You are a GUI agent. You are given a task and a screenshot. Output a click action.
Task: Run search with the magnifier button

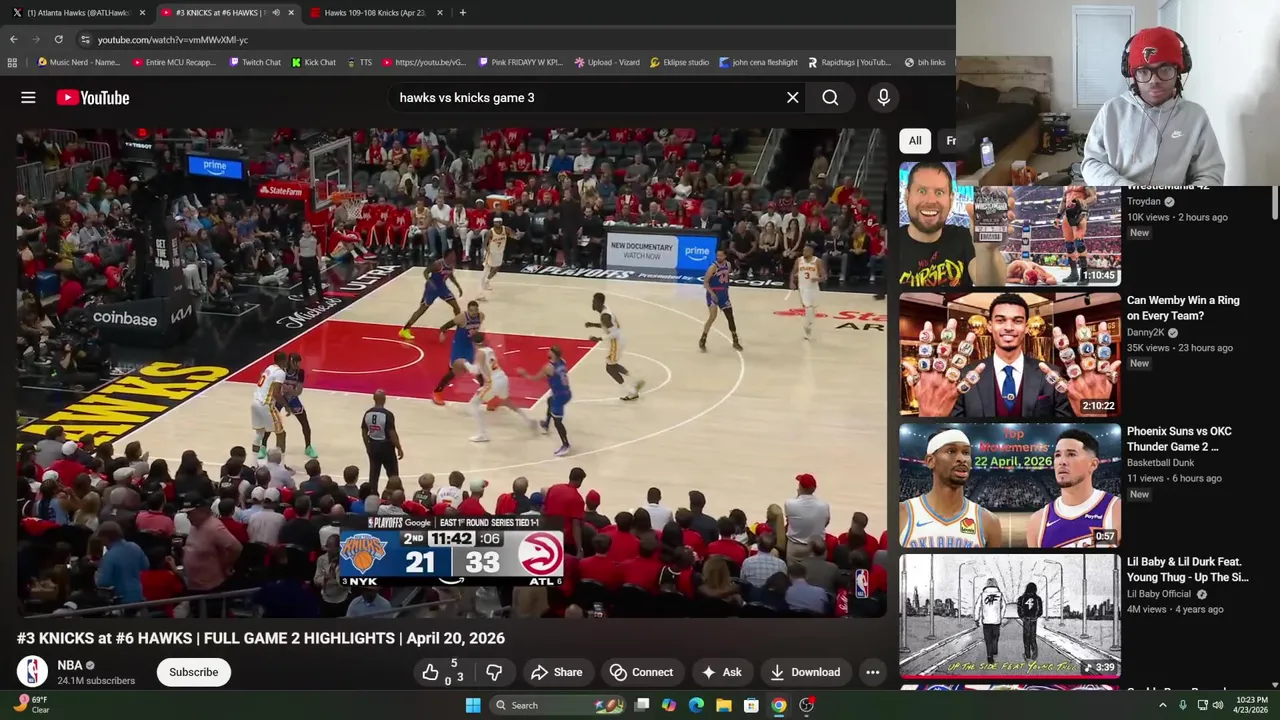pyautogui.click(x=830, y=97)
